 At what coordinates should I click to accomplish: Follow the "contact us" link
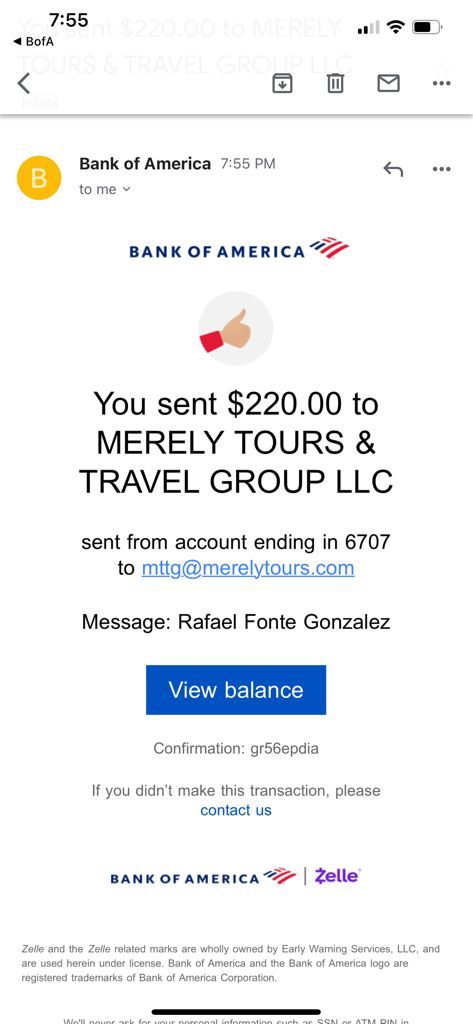click(236, 810)
